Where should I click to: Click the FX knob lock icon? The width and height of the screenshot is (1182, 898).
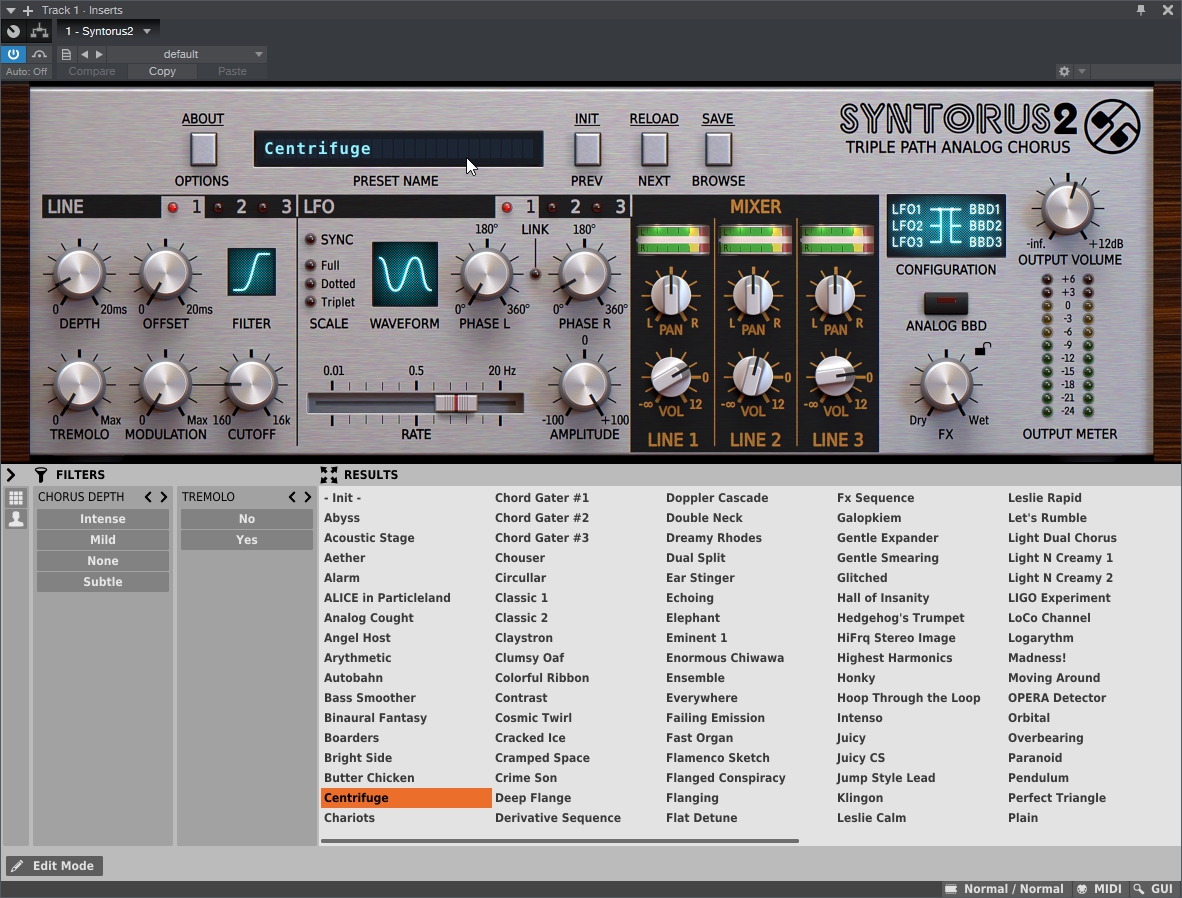[x=982, y=348]
